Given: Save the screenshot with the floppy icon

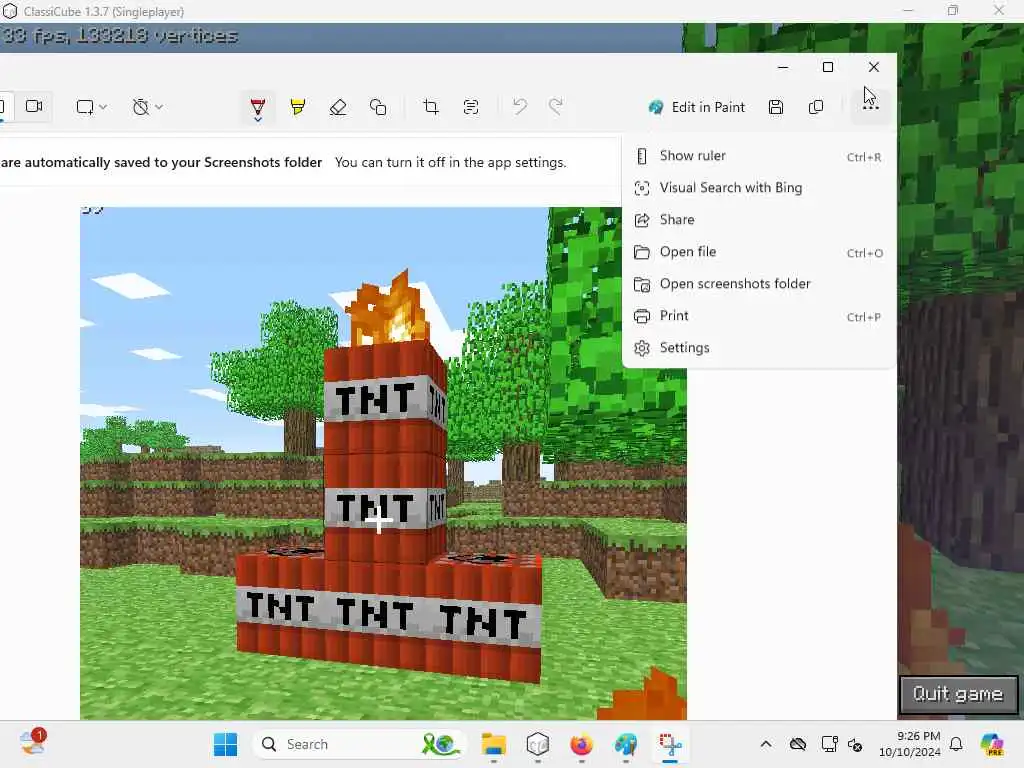Looking at the screenshot, I should click(x=776, y=107).
